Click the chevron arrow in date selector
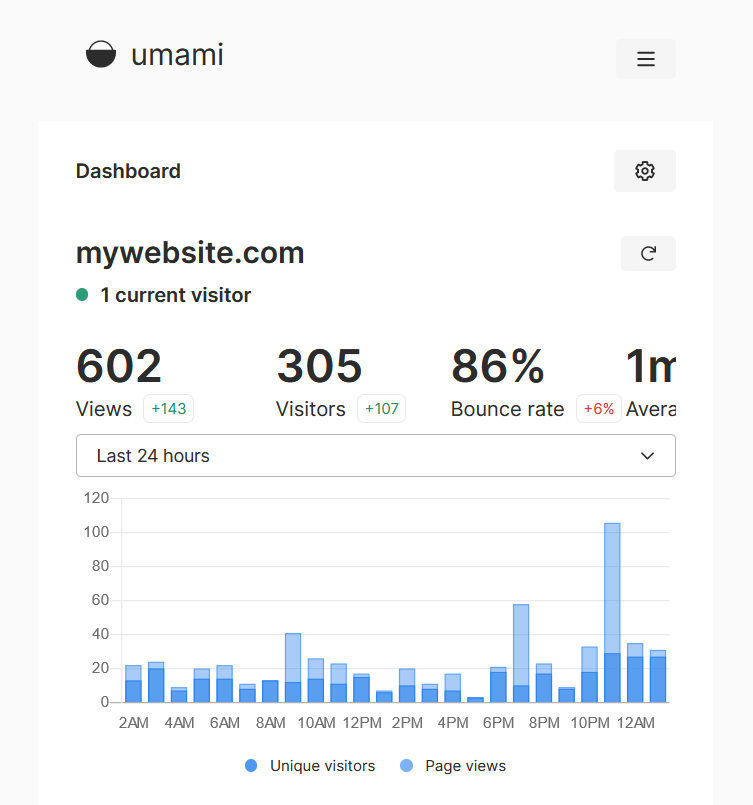 tap(647, 456)
